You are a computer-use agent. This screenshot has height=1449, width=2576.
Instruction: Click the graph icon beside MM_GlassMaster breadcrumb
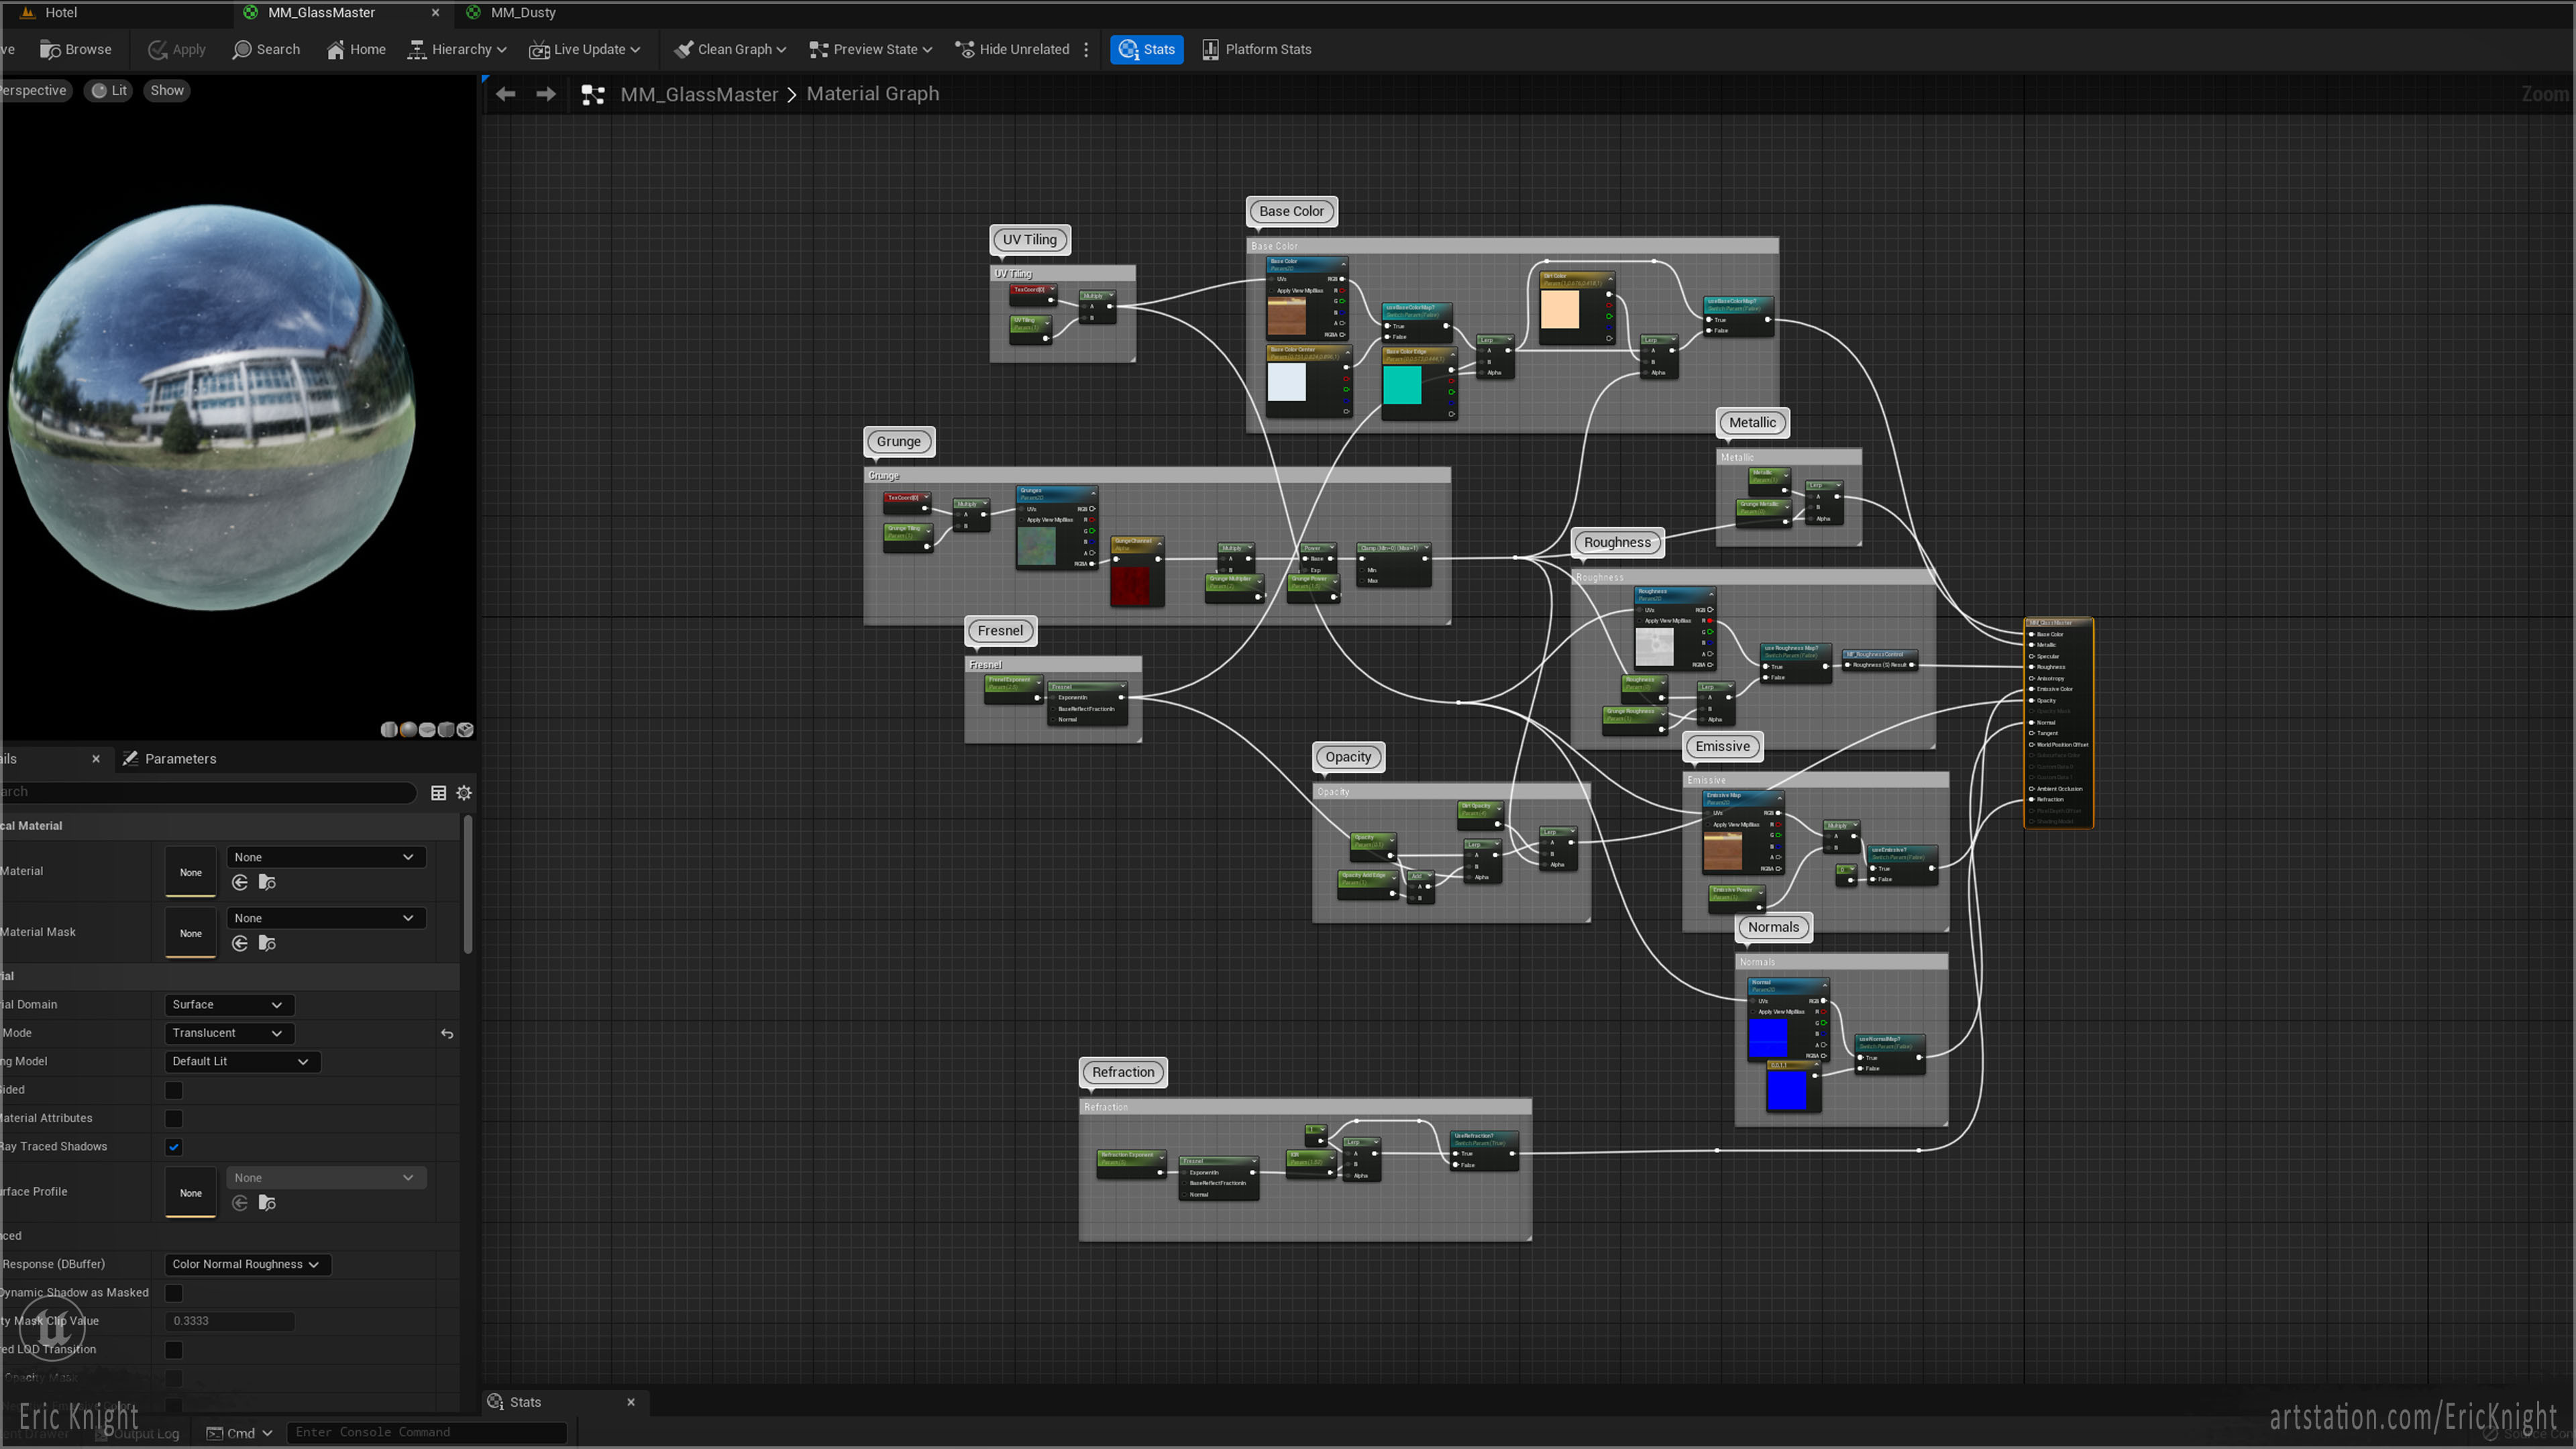click(593, 94)
